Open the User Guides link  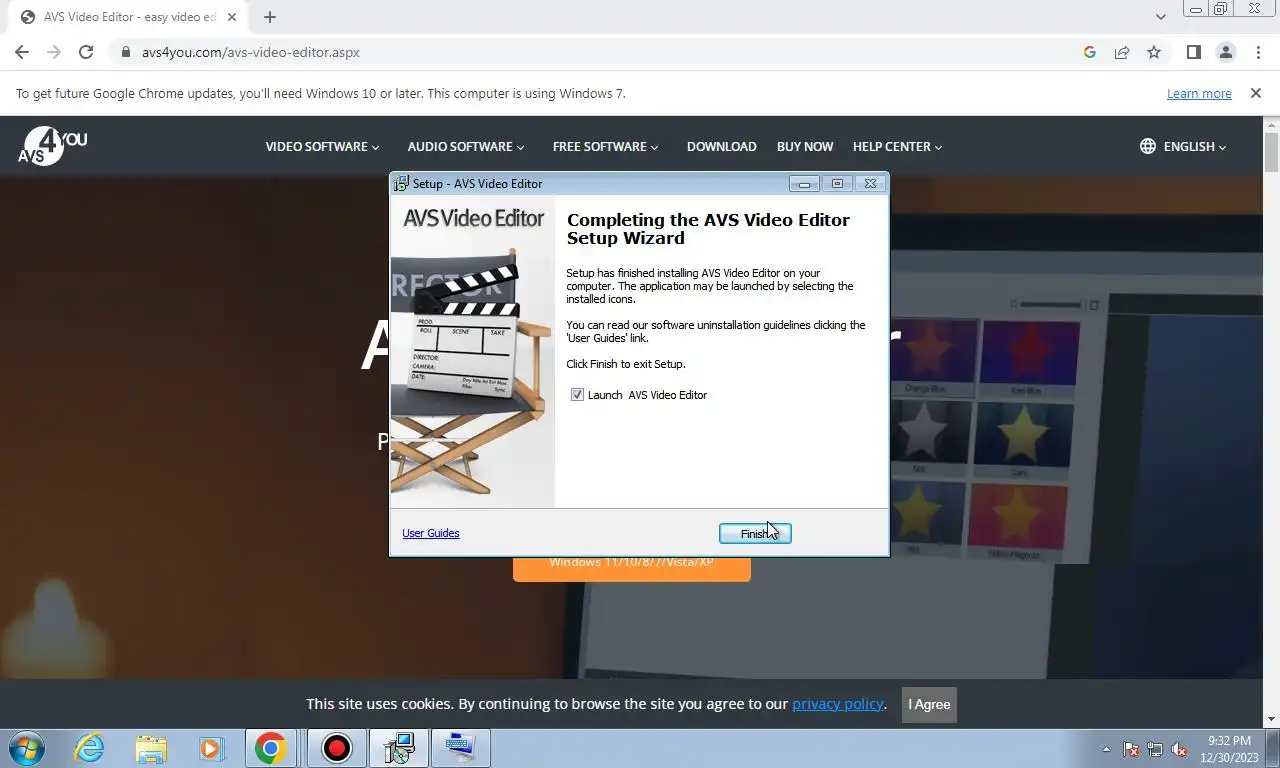click(431, 533)
